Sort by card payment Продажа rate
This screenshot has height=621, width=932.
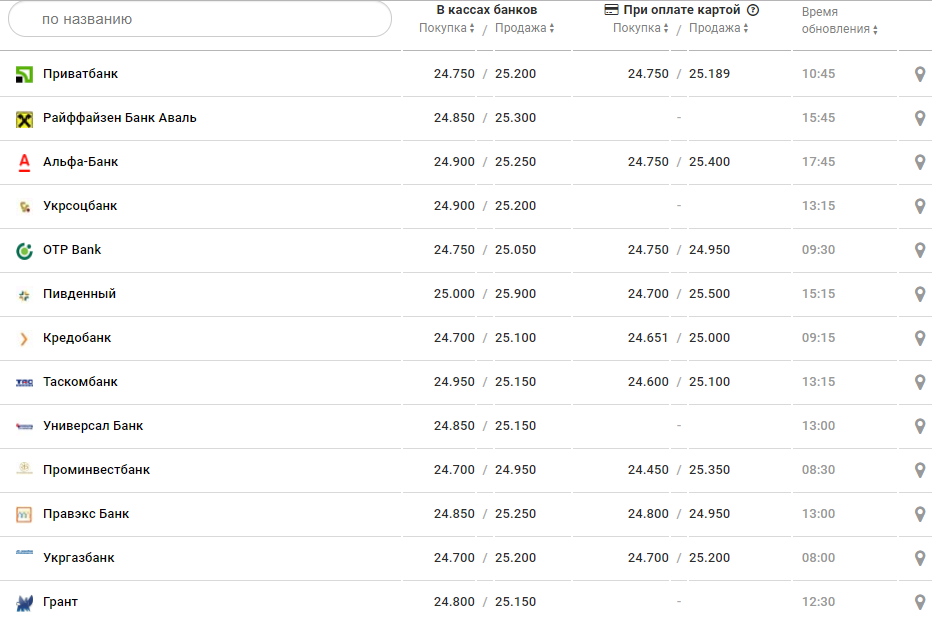click(x=718, y=28)
